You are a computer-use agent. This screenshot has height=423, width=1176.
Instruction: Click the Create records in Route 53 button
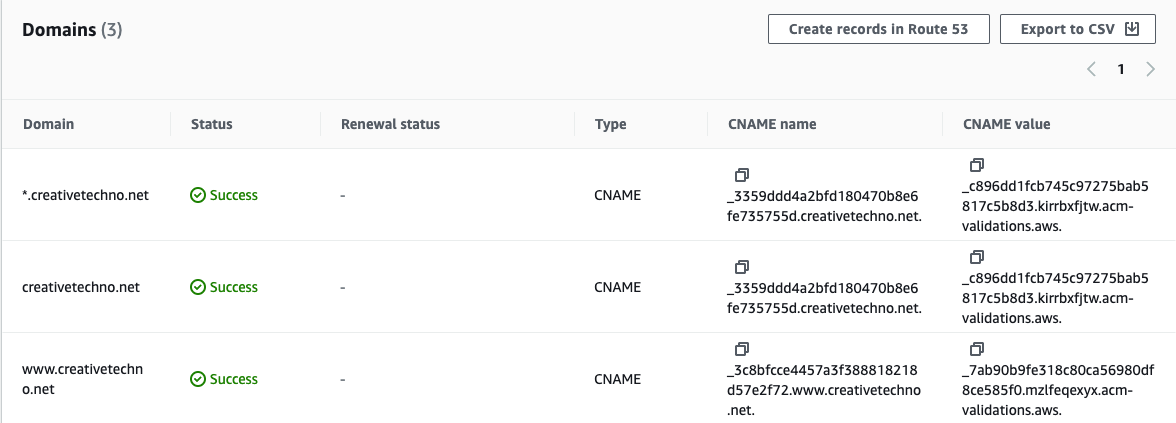[879, 30]
